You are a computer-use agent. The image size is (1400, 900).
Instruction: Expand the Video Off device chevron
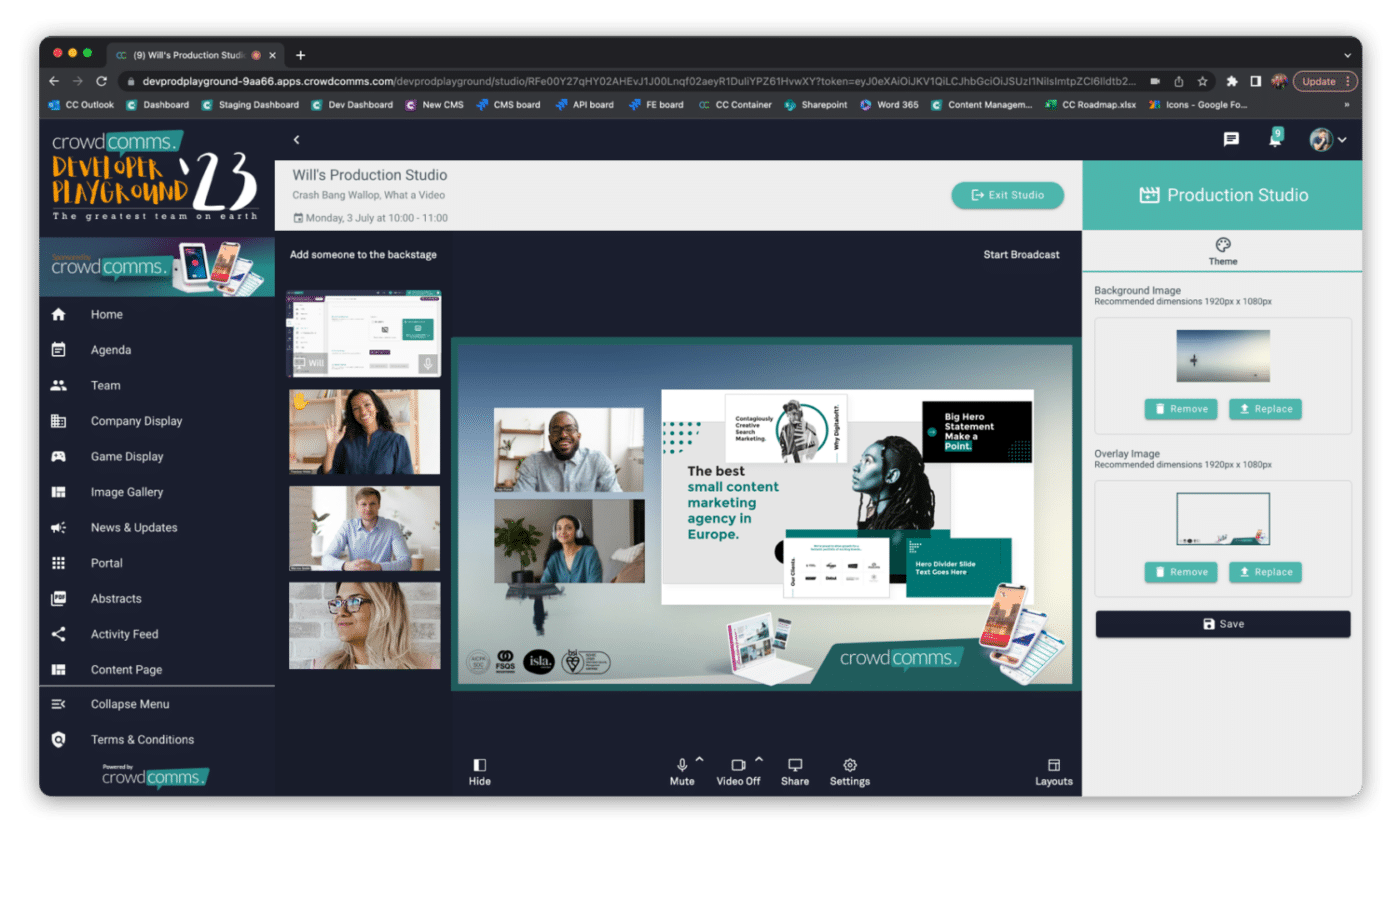tap(758, 758)
